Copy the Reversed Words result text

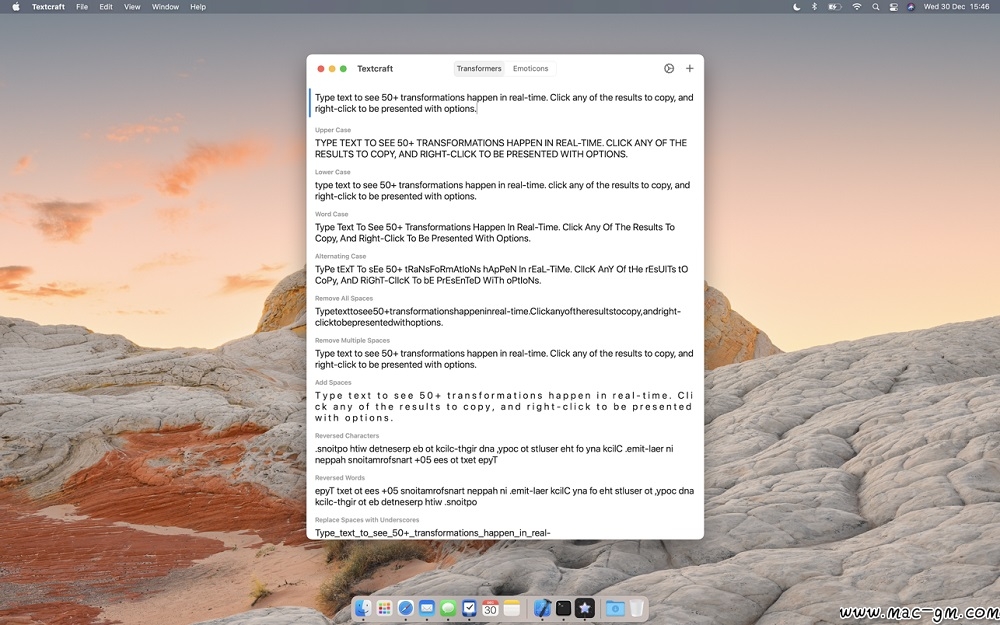504,496
